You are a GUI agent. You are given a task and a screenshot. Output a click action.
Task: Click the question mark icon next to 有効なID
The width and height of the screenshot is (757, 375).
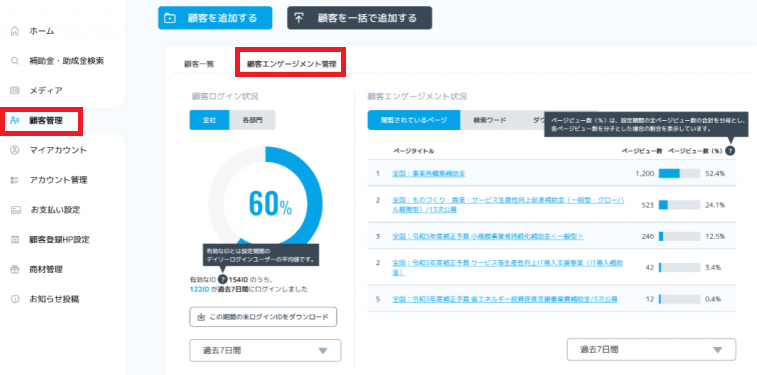(222, 279)
